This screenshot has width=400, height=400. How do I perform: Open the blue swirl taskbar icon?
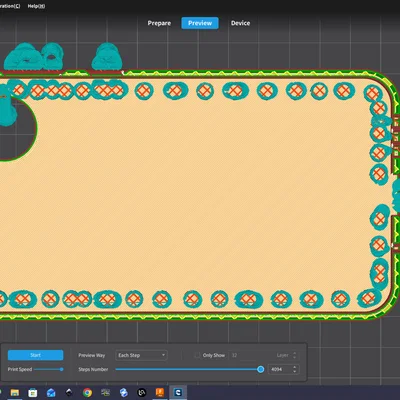coord(124,393)
